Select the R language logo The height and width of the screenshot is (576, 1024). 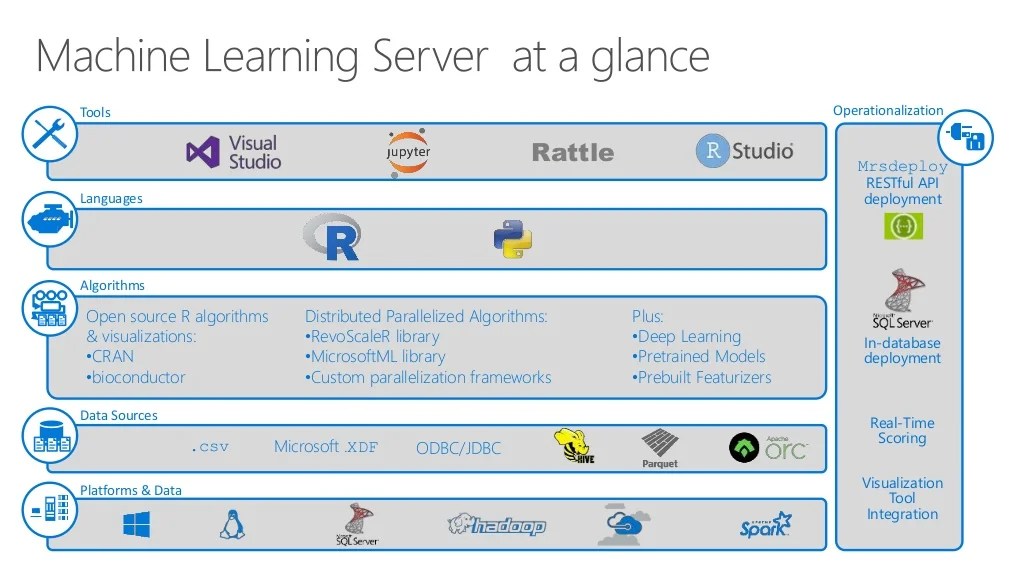[x=337, y=237]
